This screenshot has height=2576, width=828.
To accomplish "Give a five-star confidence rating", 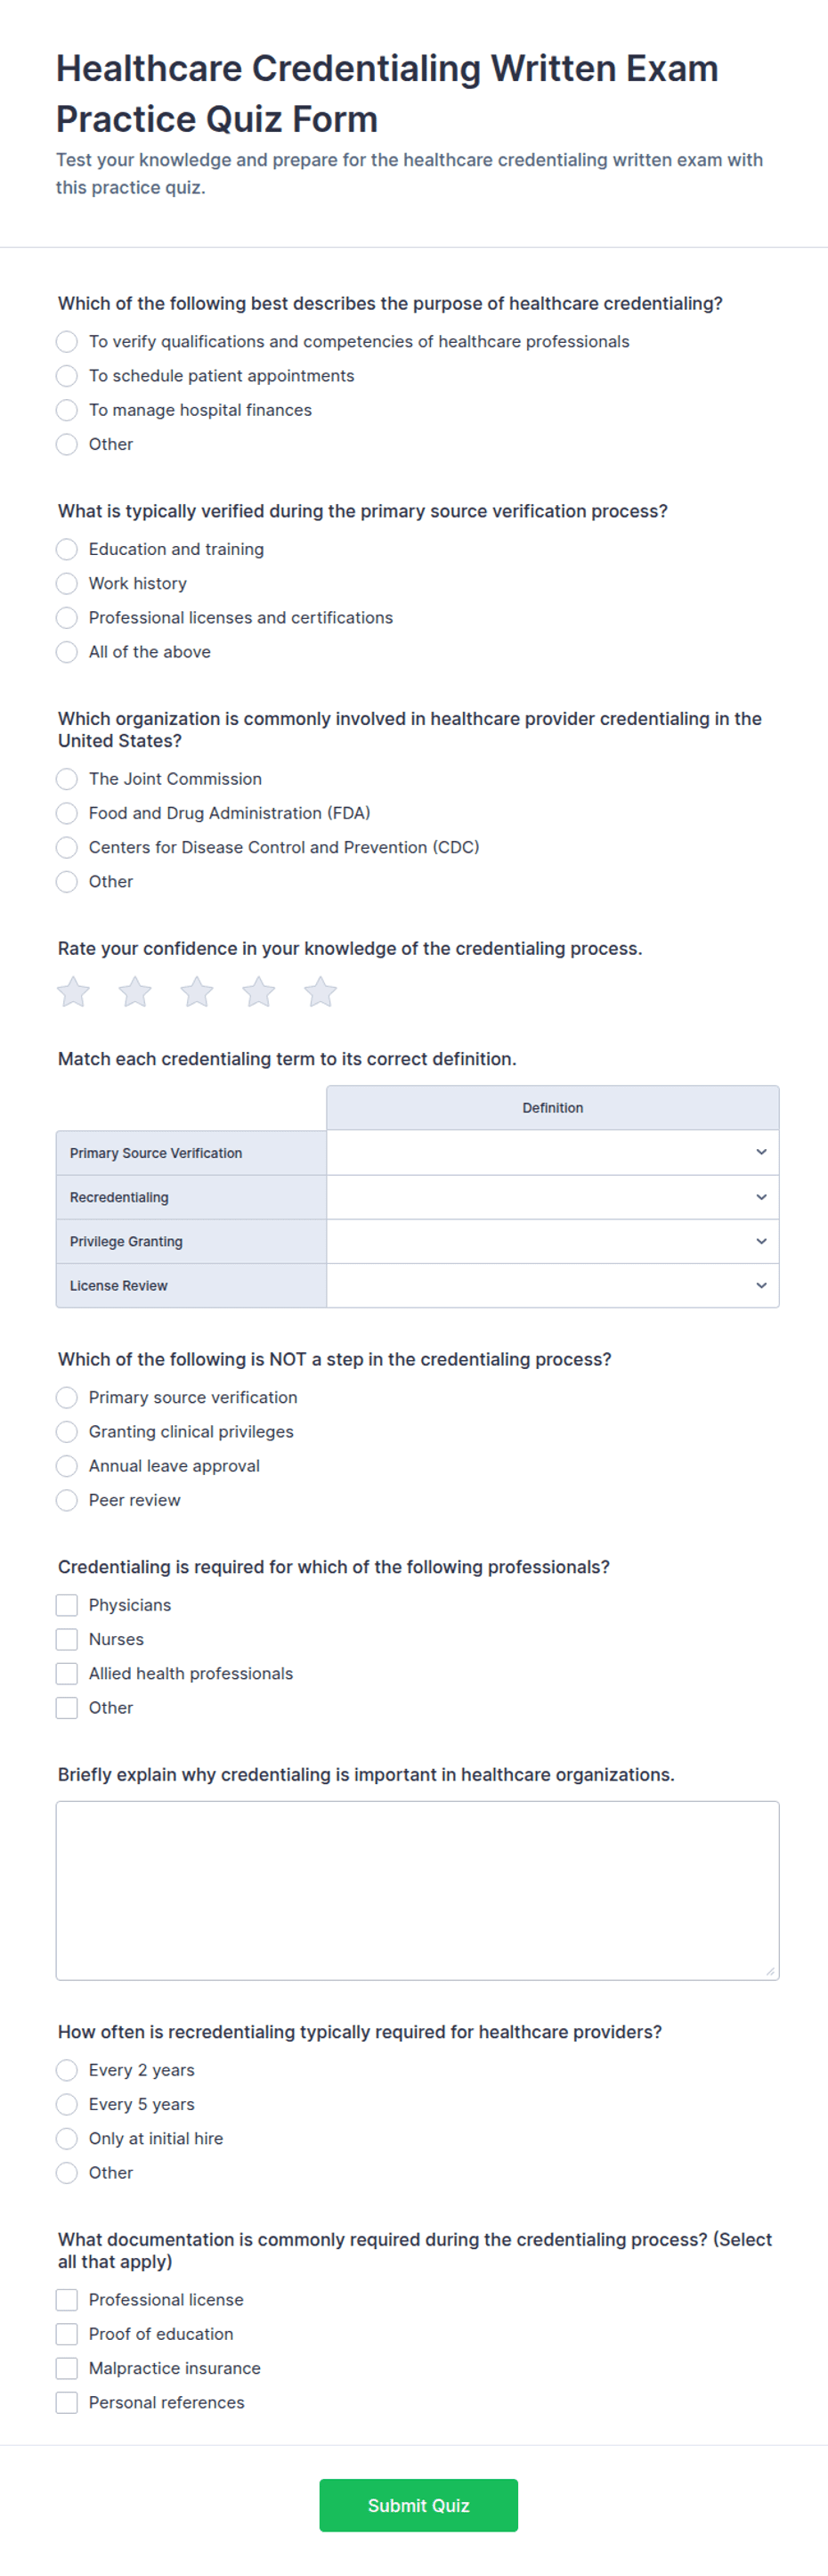I will click(321, 991).
